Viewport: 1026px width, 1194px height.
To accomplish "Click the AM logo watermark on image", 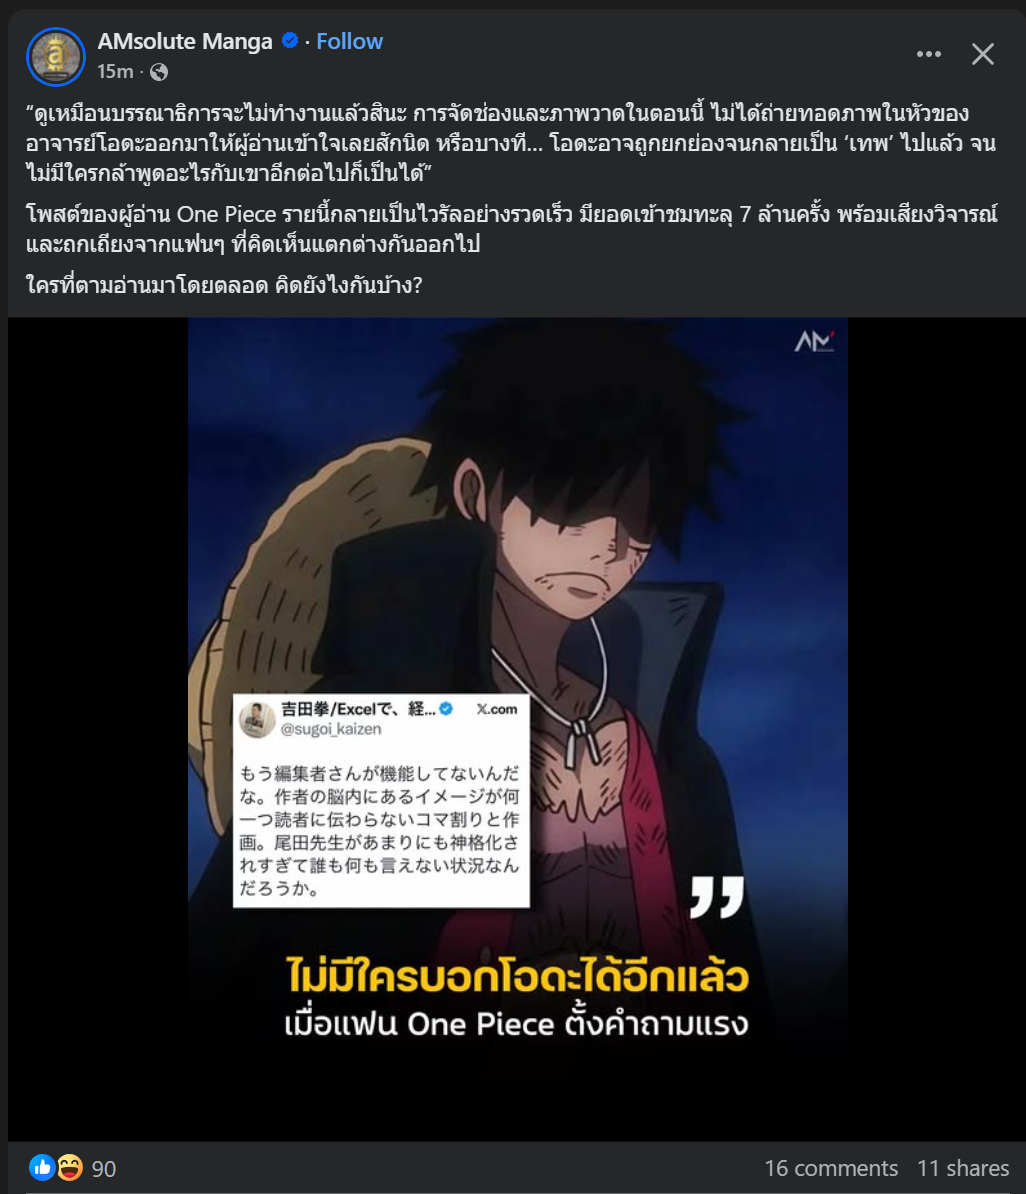I will pos(814,341).
